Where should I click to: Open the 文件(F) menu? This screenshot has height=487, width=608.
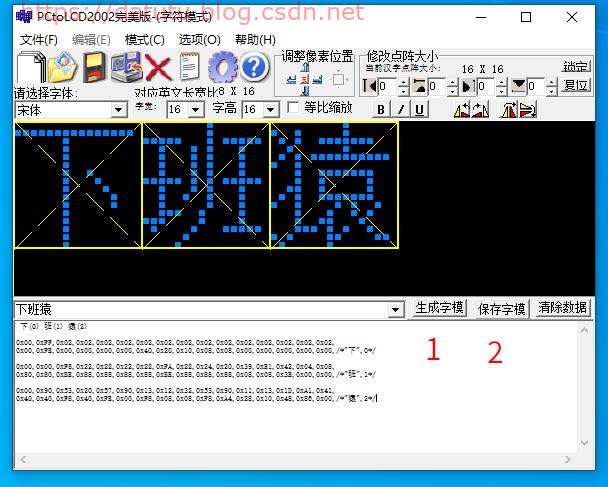pos(39,39)
